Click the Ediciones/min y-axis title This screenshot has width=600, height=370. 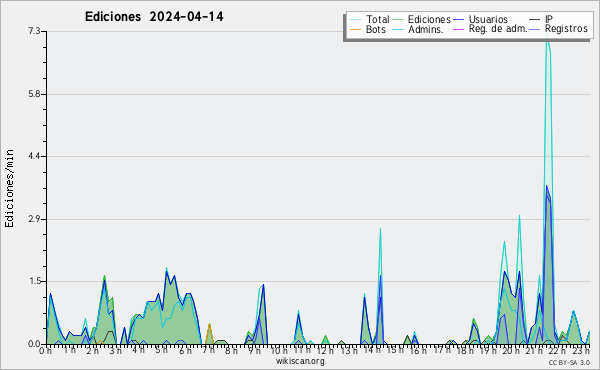(9, 188)
